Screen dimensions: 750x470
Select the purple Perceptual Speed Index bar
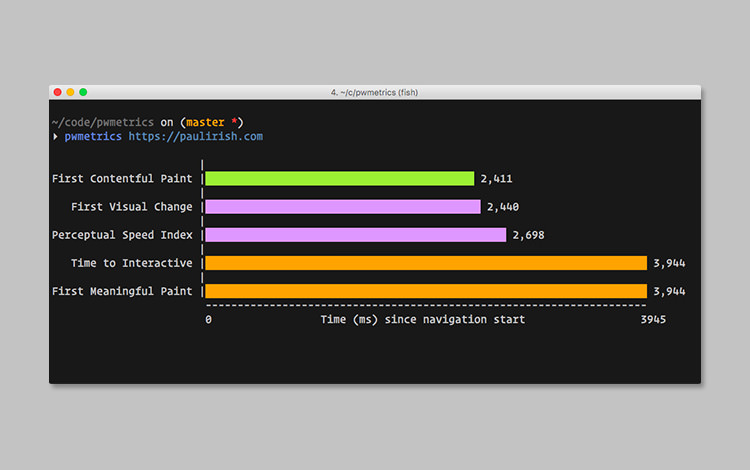(x=355, y=235)
